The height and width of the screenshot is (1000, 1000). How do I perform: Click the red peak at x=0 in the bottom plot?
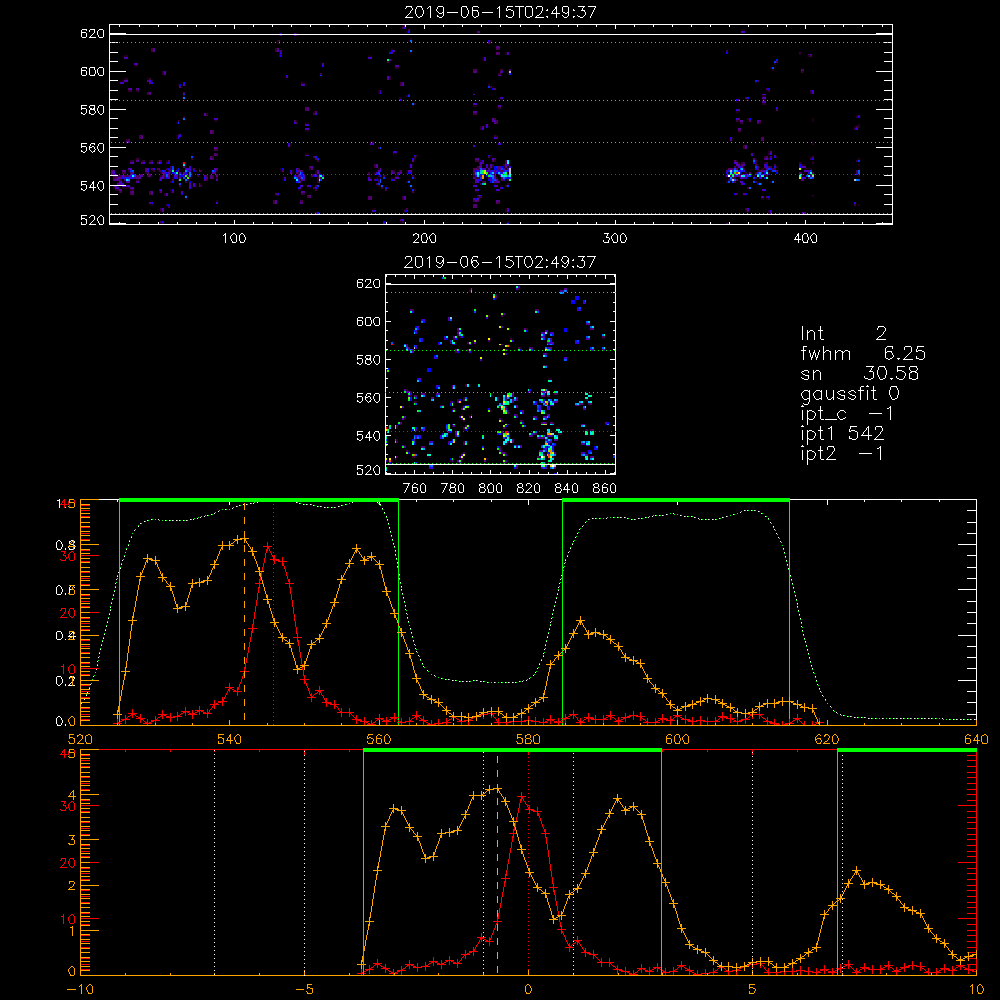[522, 797]
